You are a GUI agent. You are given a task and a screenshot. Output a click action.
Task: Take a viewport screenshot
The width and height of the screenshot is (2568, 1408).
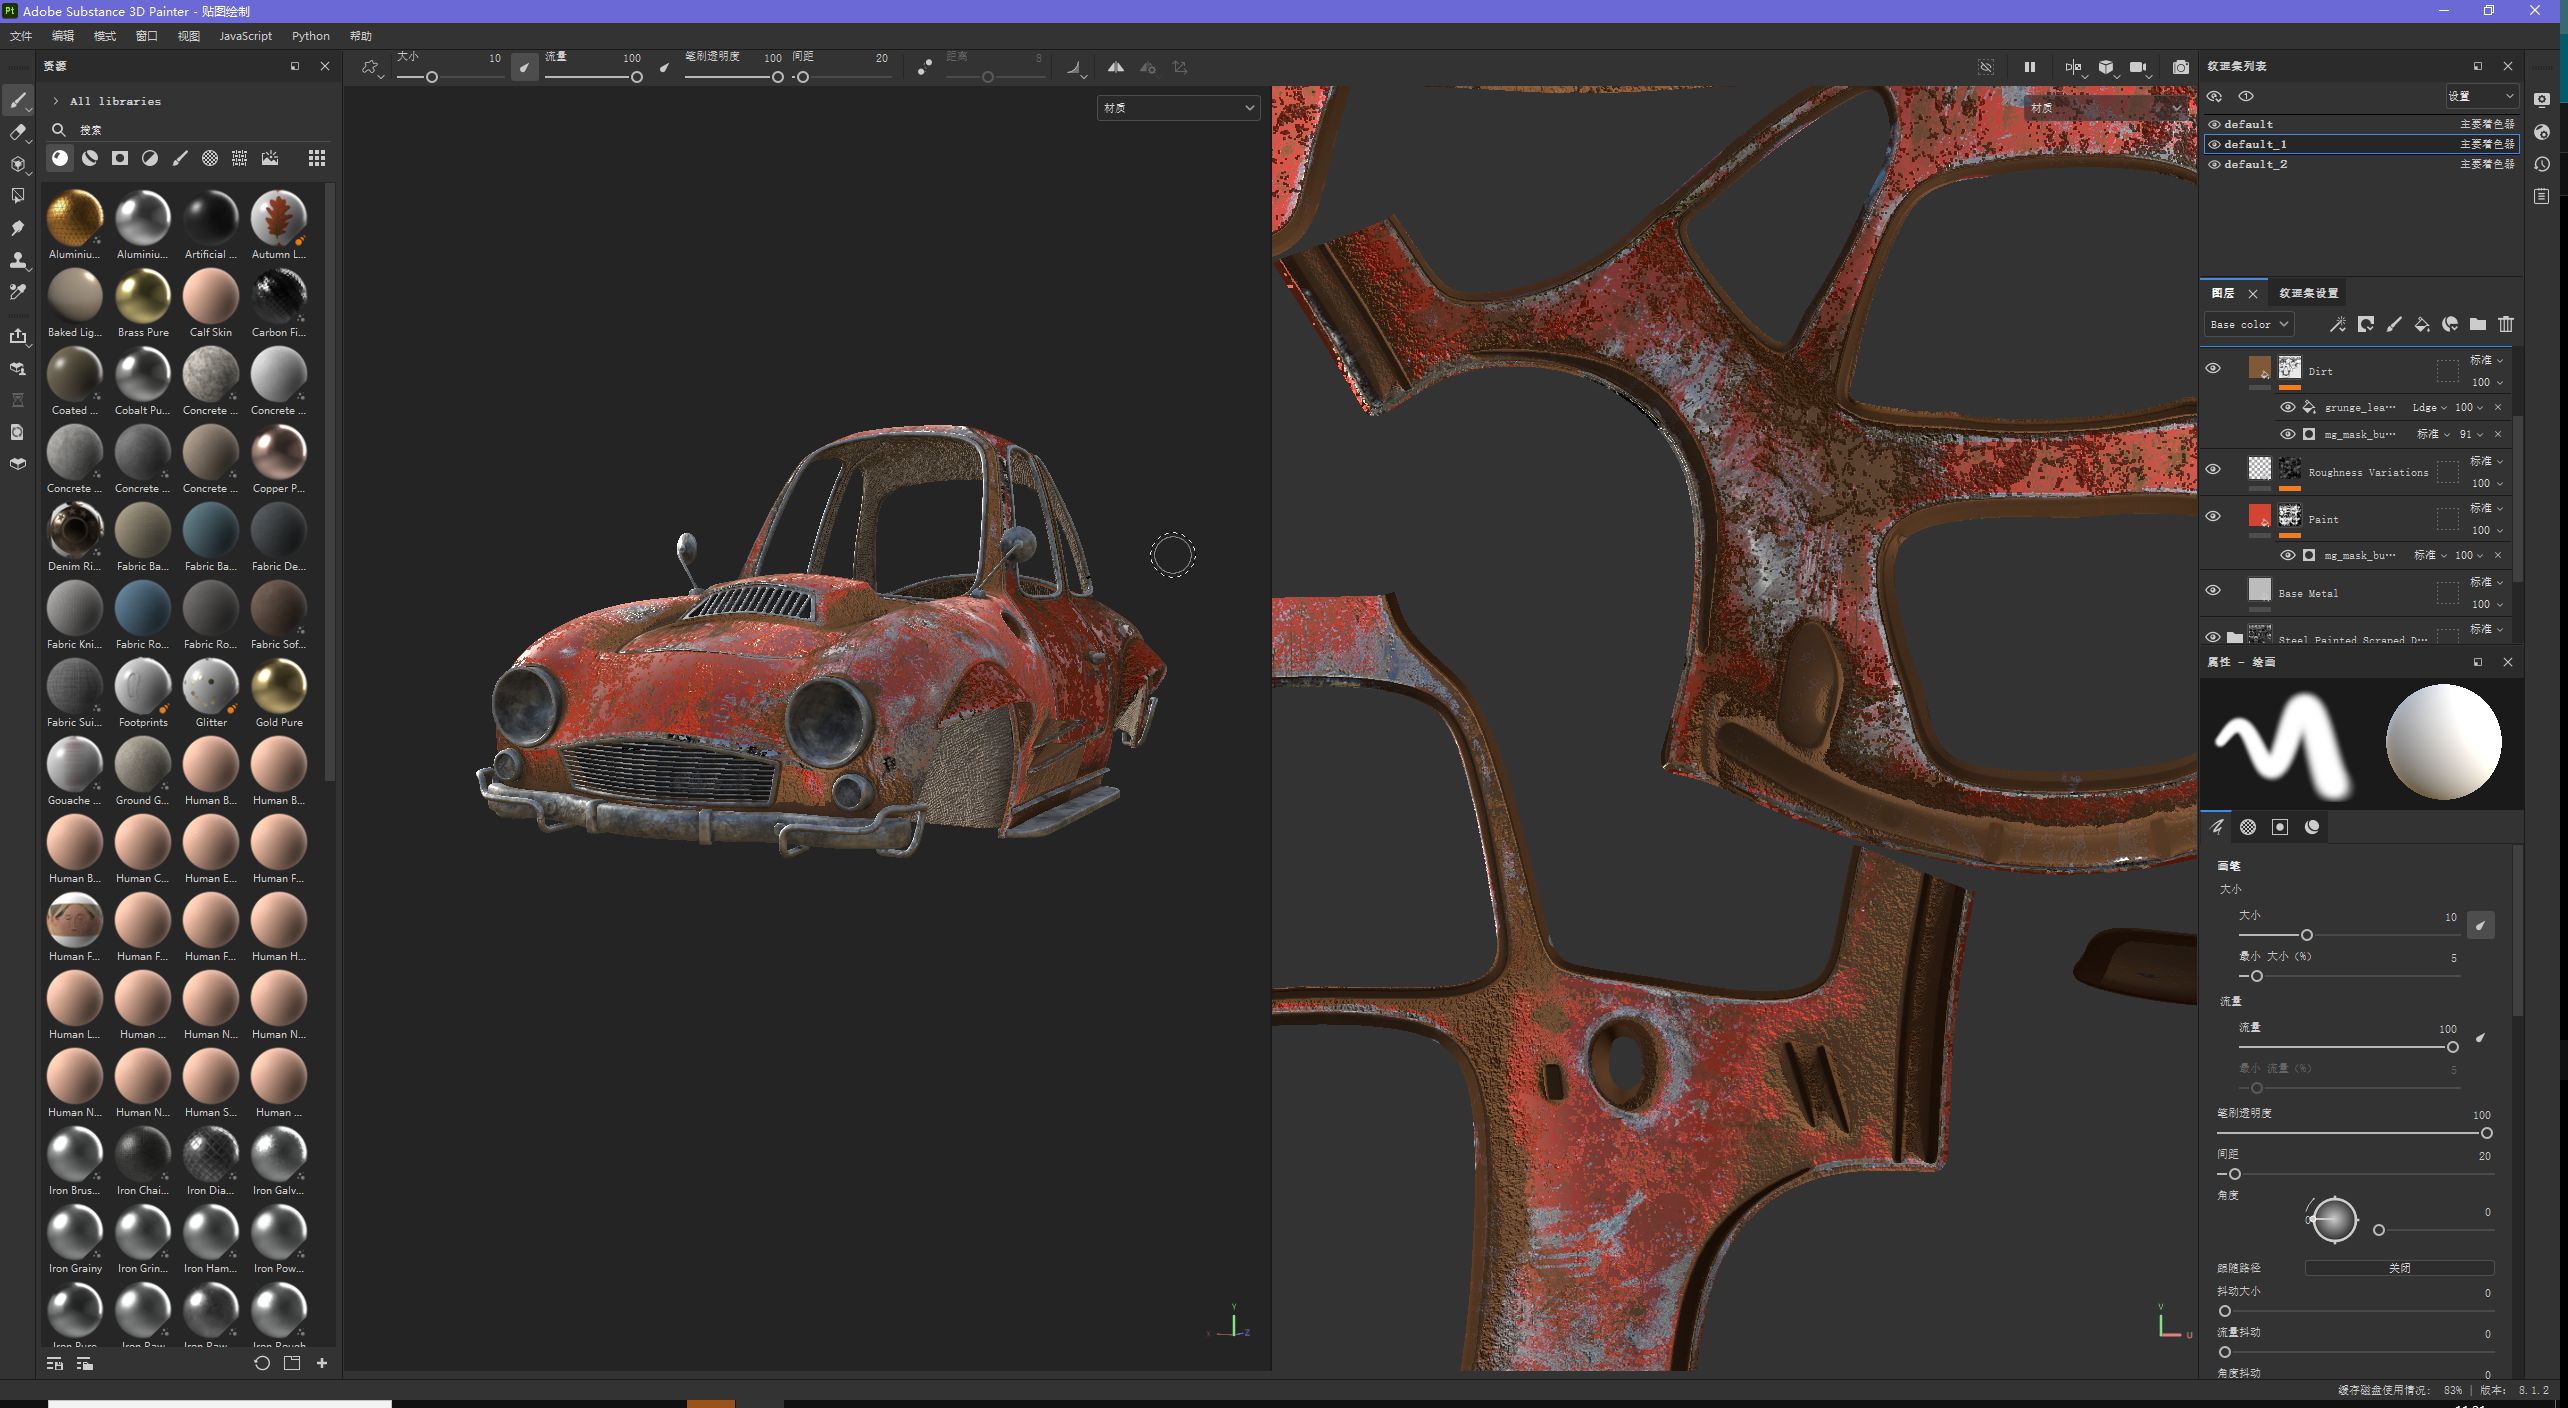click(x=2180, y=67)
